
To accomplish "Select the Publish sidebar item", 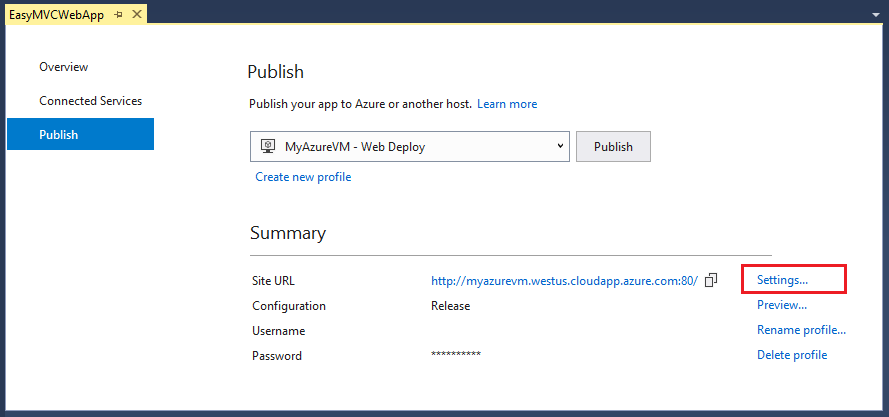I will click(81, 134).
